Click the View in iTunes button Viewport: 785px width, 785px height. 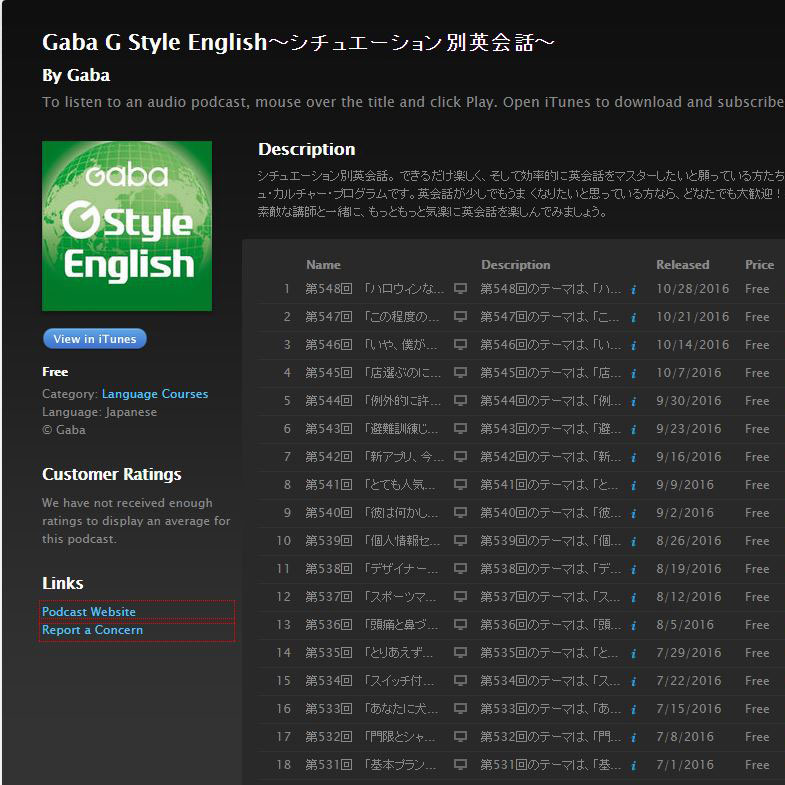coord(95,339)
